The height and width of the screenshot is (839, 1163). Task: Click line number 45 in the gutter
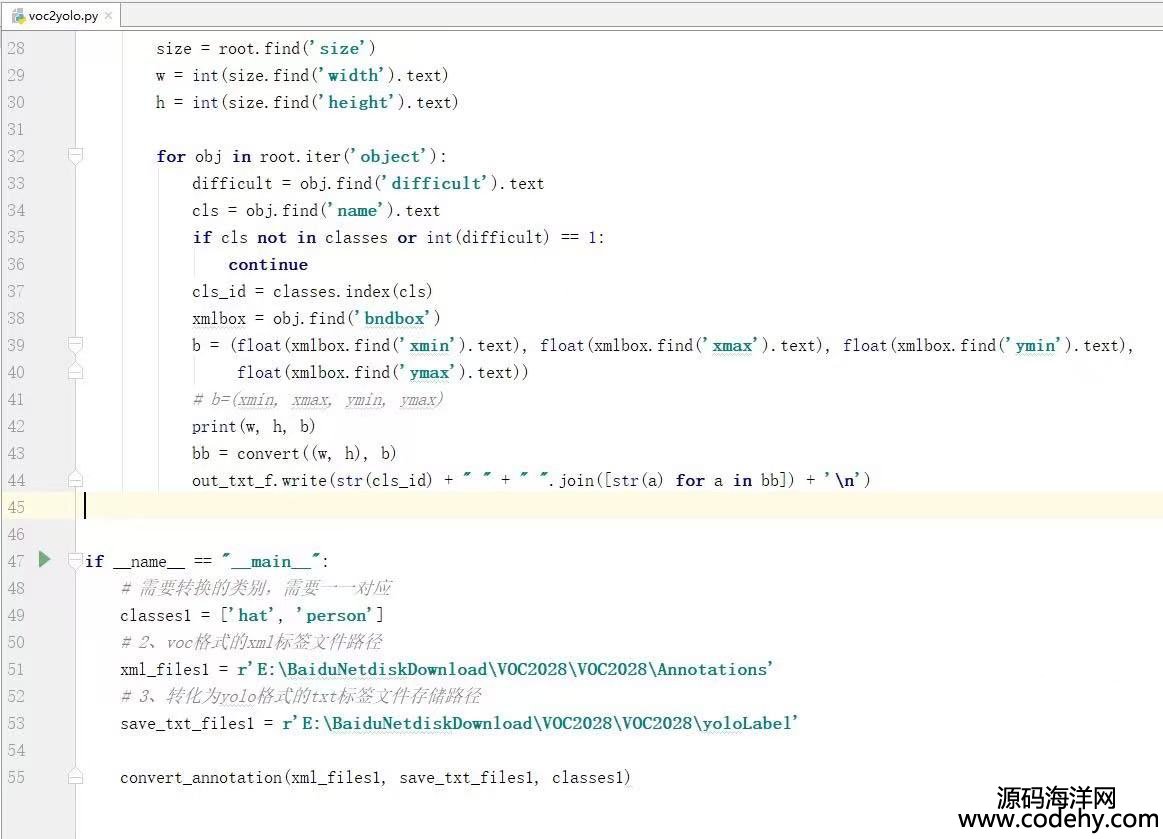[x=16, y=507]
